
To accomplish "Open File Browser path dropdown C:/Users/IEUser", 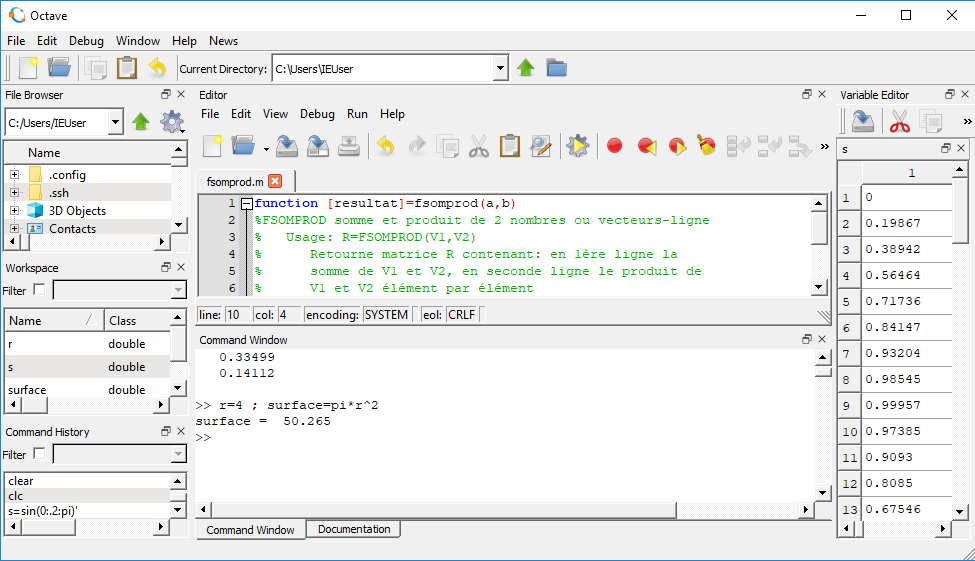I will click(x=116, y=122).
